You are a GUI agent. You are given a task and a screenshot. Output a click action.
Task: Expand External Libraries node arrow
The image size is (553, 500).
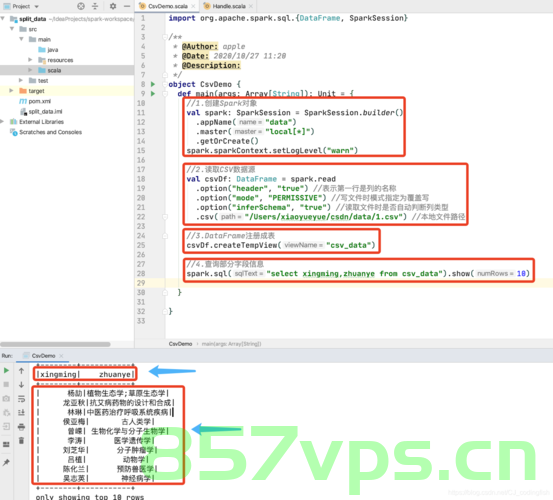coord(3,122)
